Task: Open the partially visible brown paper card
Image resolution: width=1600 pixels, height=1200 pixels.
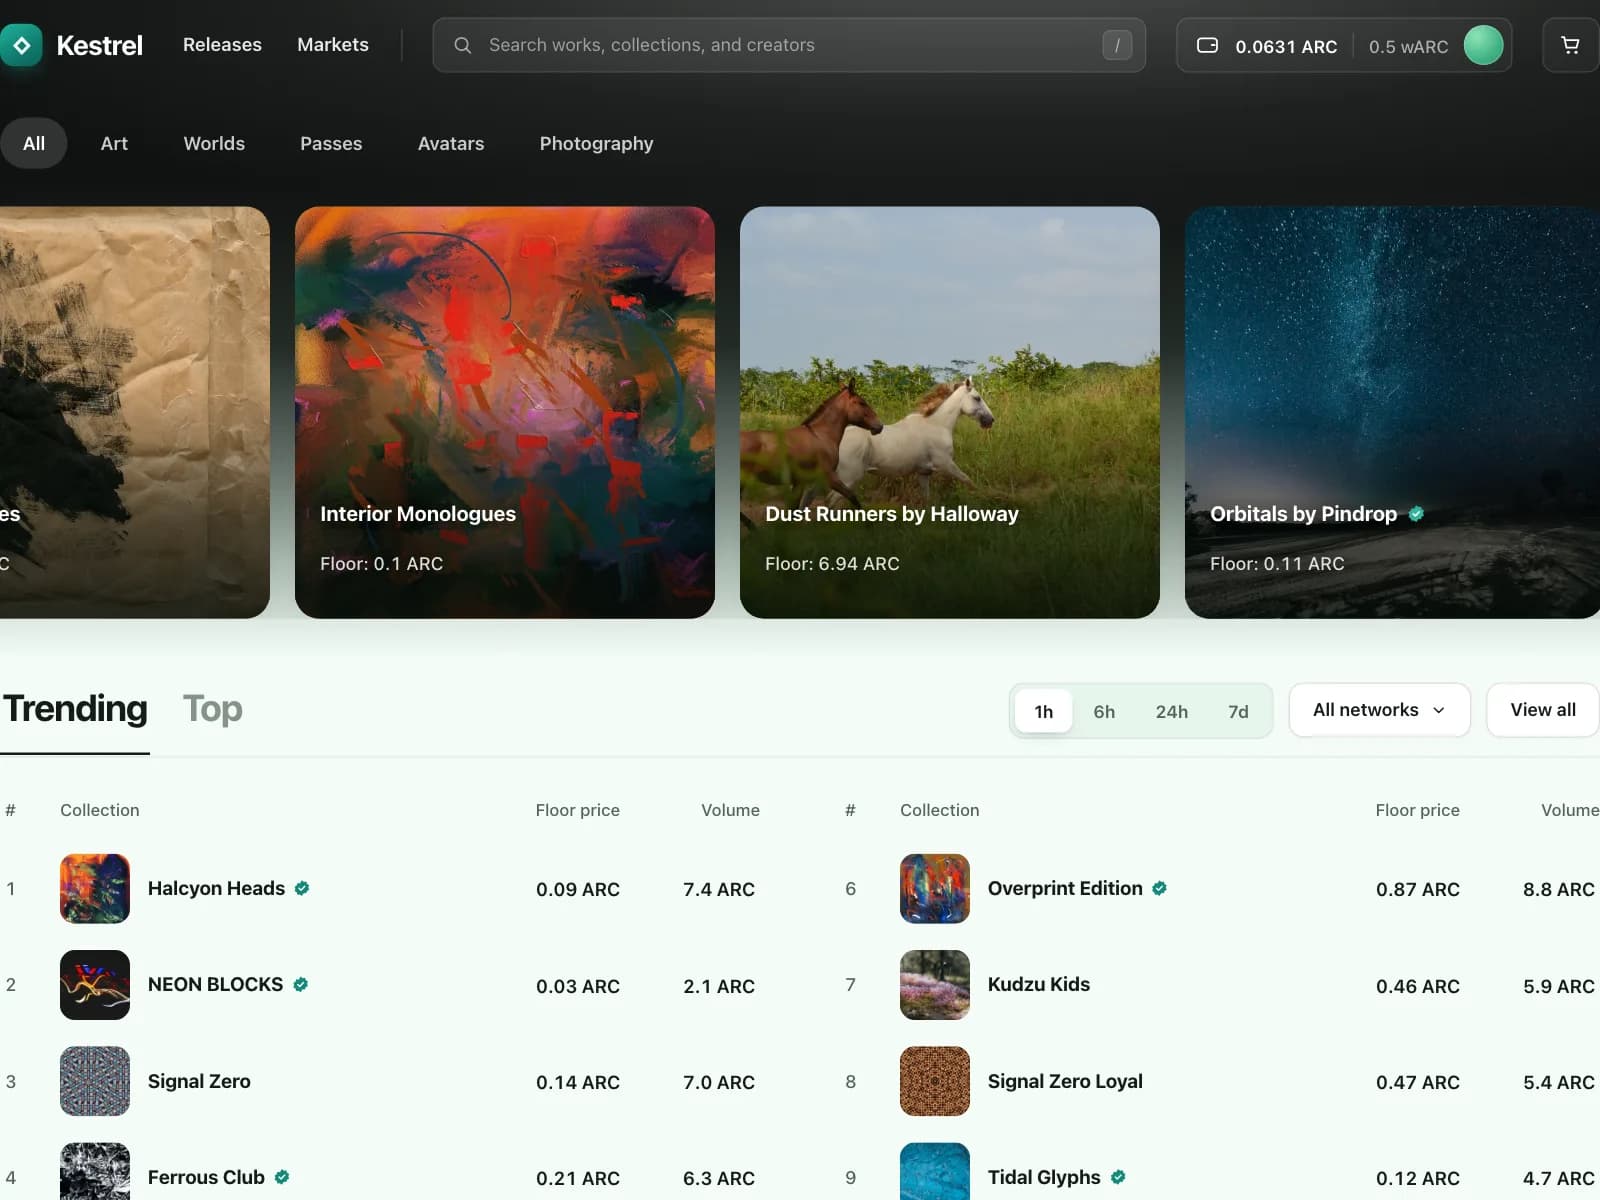Action: pos(135,412)
